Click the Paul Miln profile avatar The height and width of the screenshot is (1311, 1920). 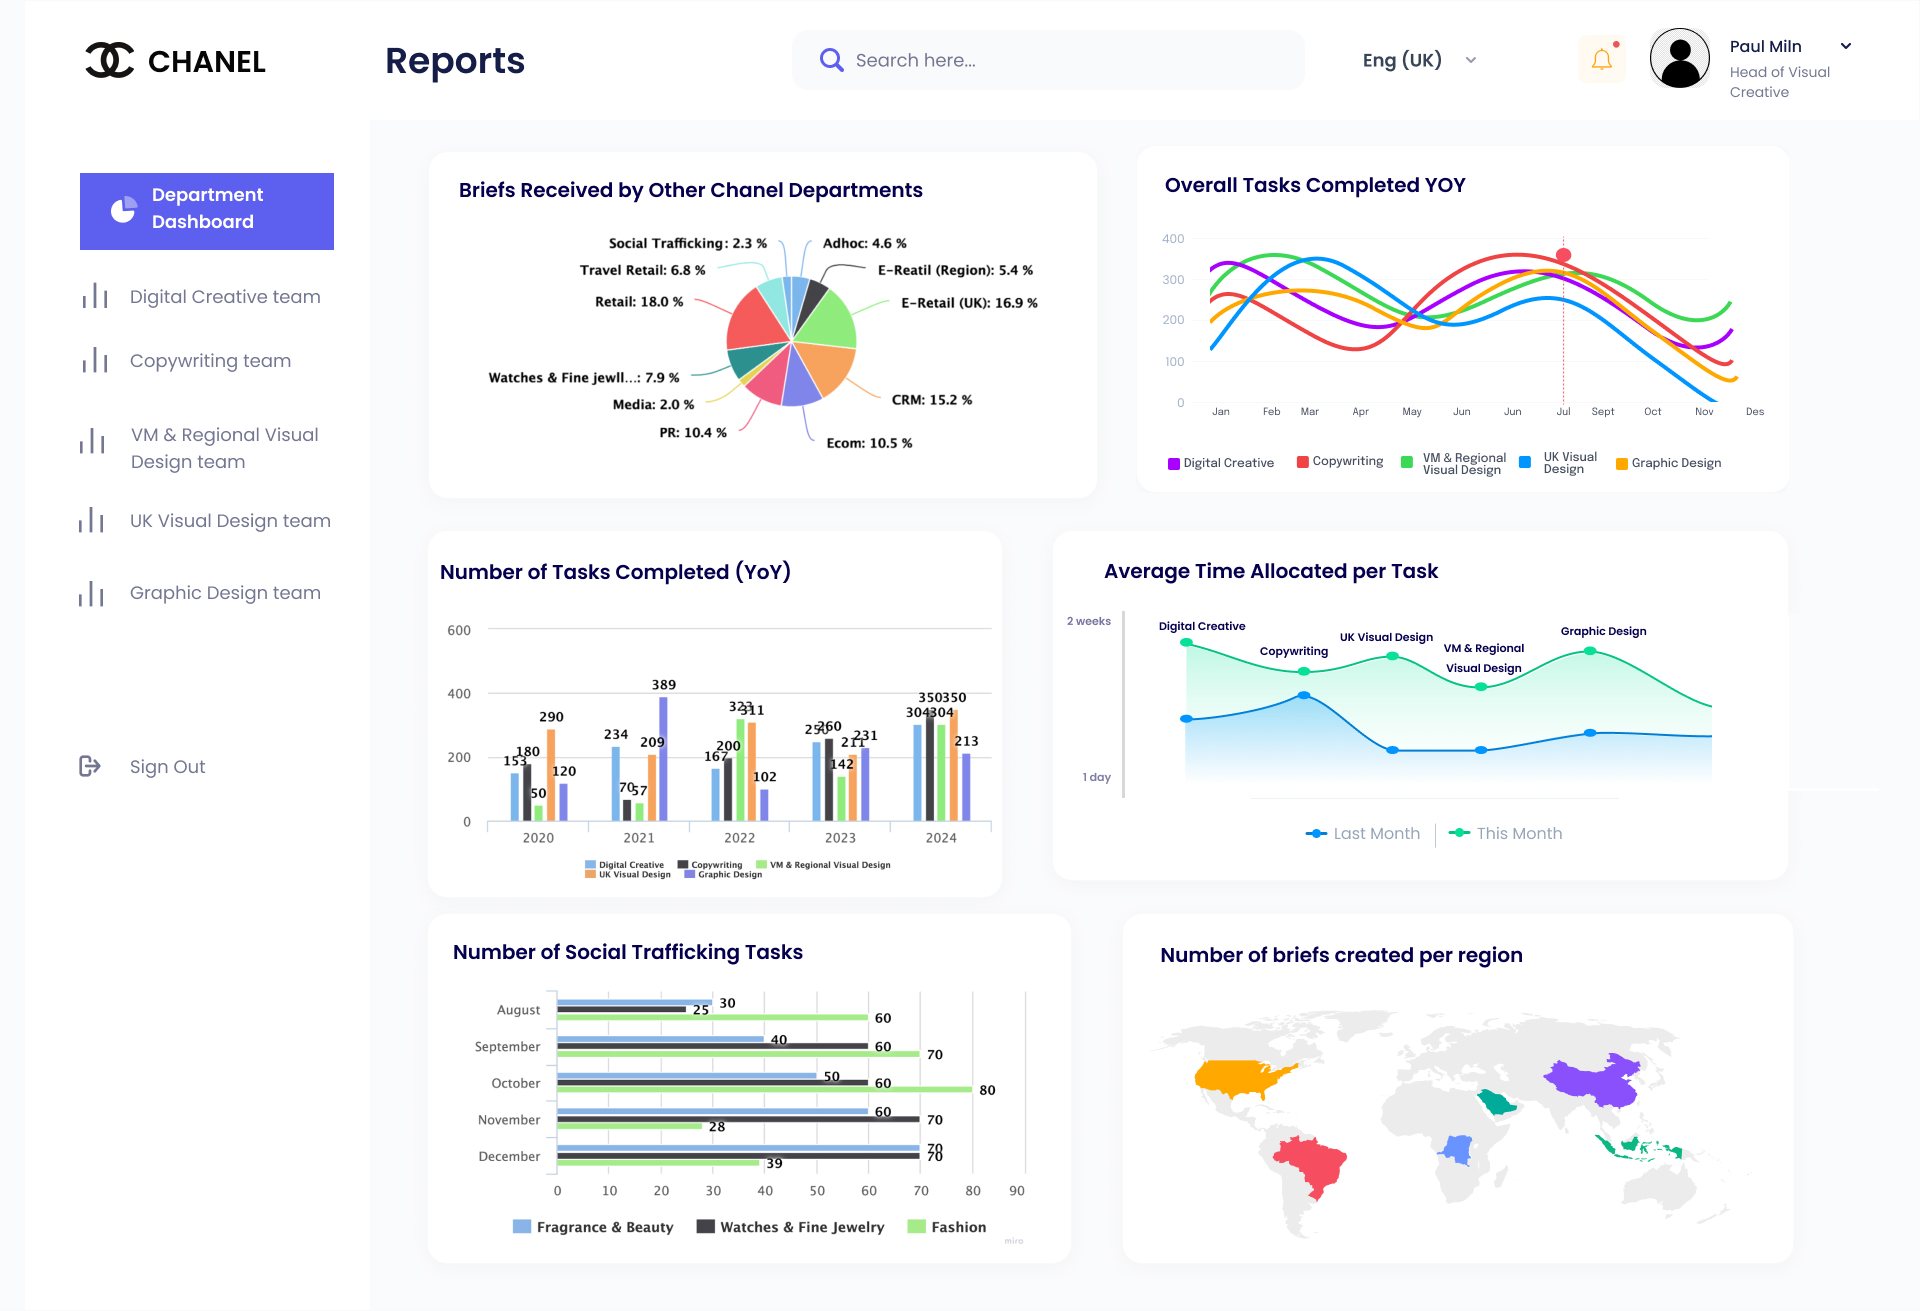(1679, 59)
